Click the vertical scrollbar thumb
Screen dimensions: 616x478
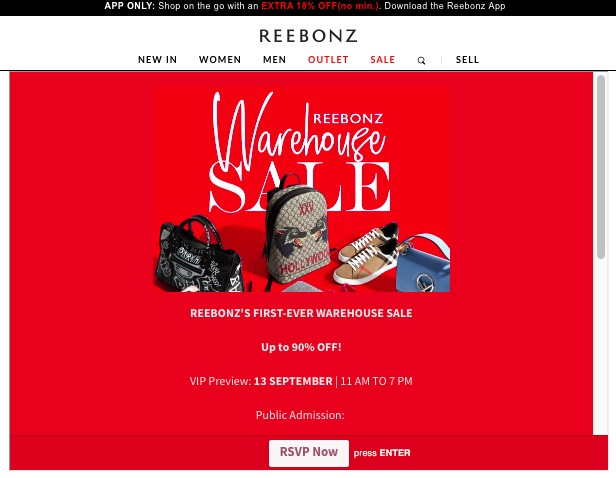[601, 167]
